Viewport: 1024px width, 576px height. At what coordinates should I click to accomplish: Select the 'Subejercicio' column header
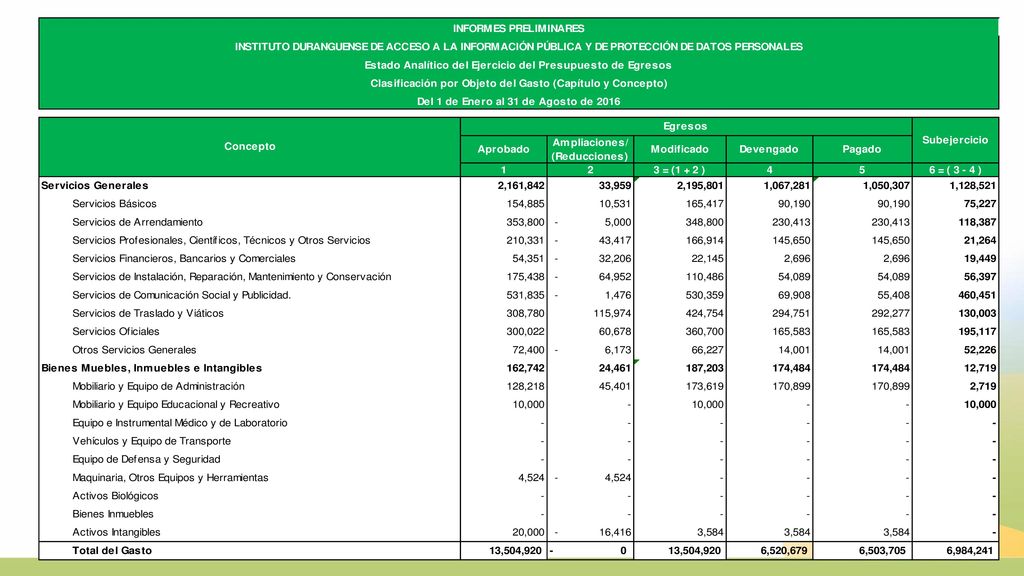click(955, 140)
